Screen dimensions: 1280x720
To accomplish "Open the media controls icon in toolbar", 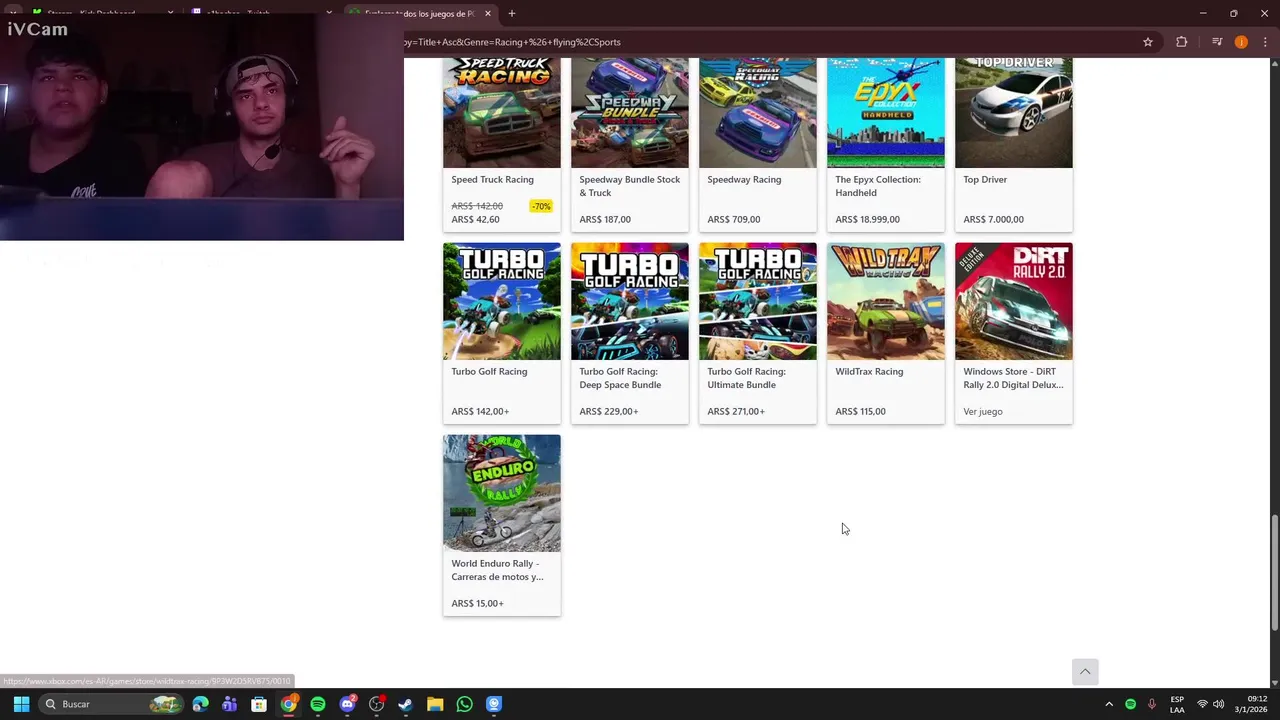I will coord(1217,42).
